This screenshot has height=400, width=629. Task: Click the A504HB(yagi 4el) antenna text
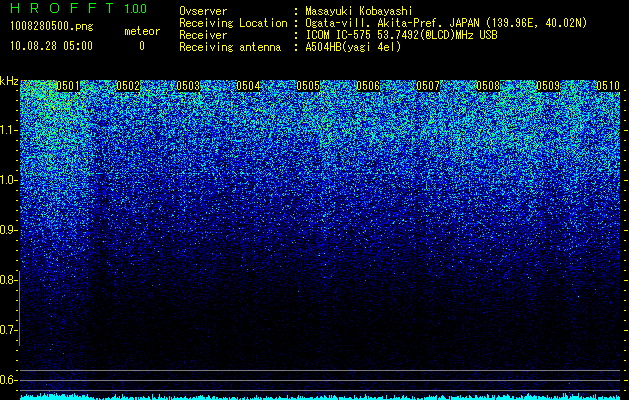(353, 47)
